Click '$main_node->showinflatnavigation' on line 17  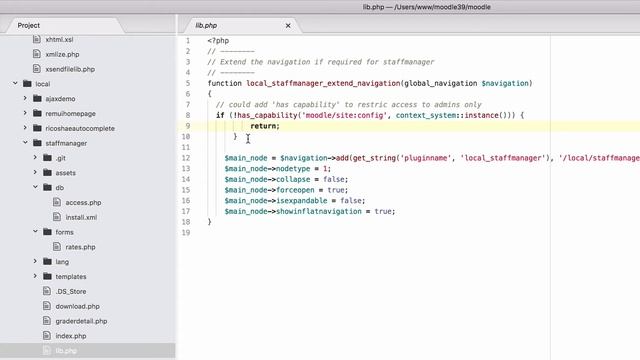[x=293, y=211]
